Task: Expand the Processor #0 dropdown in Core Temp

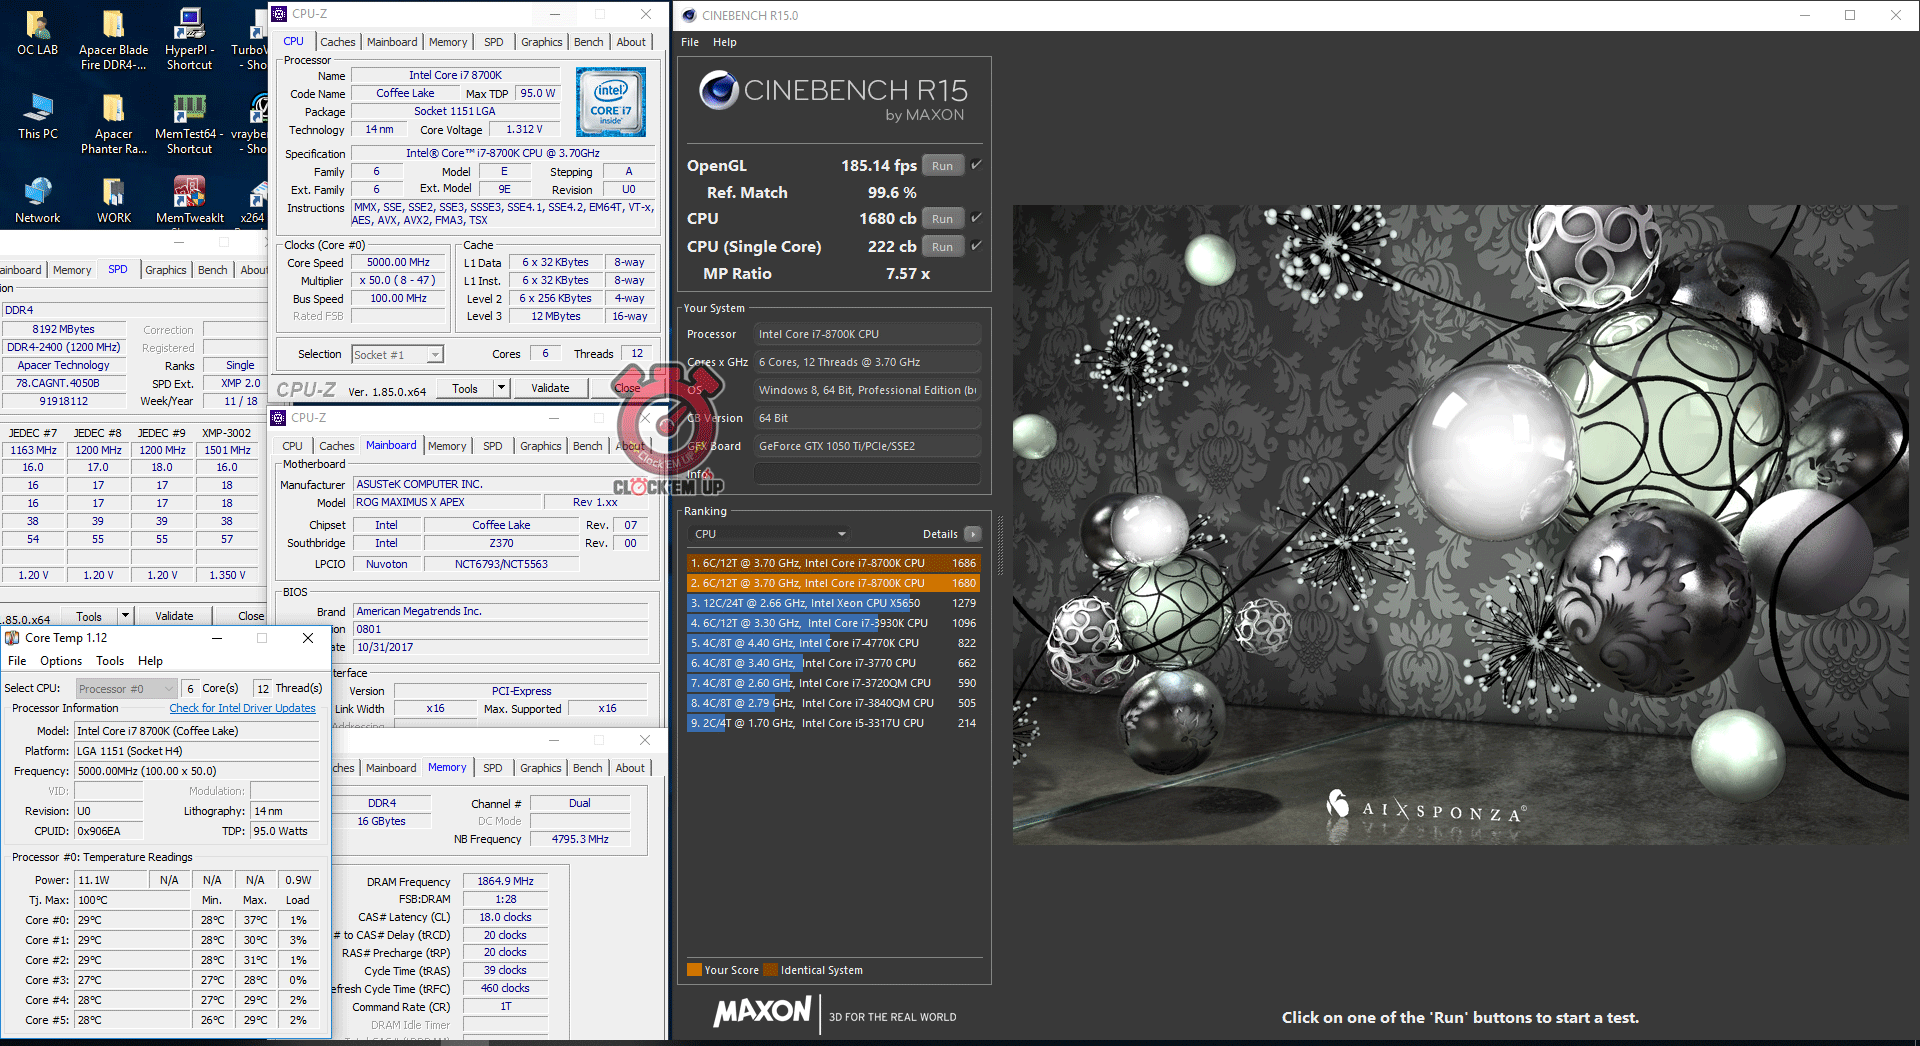Action: [x=168, y=688]
